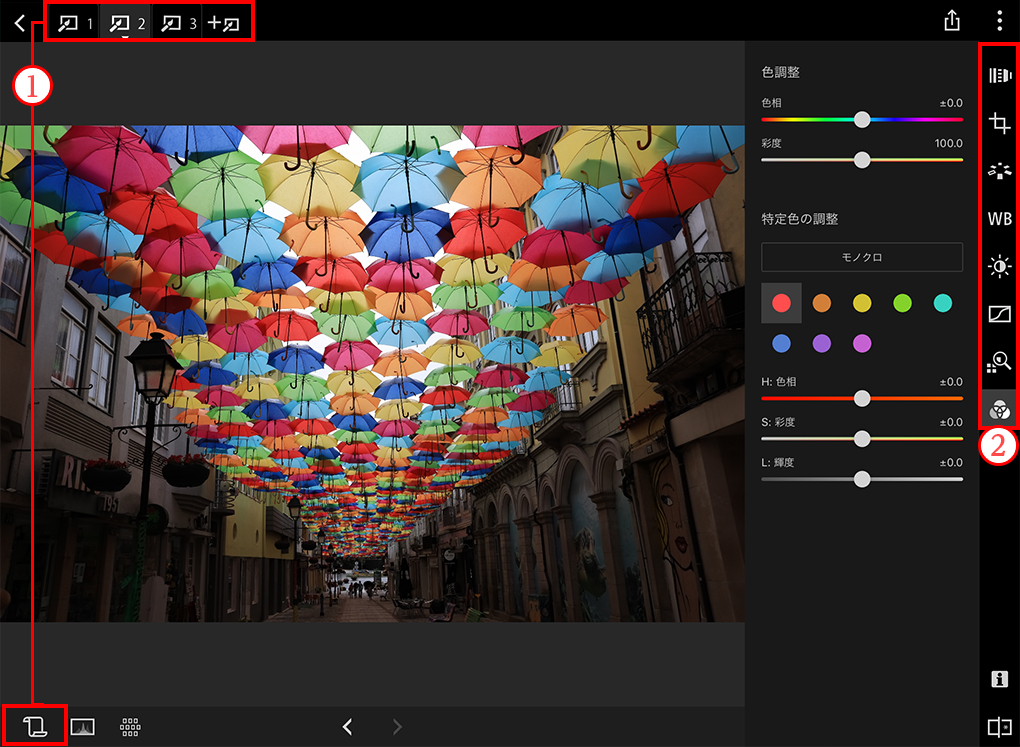Open the thumbnail grid view

[x=131, y=727]
